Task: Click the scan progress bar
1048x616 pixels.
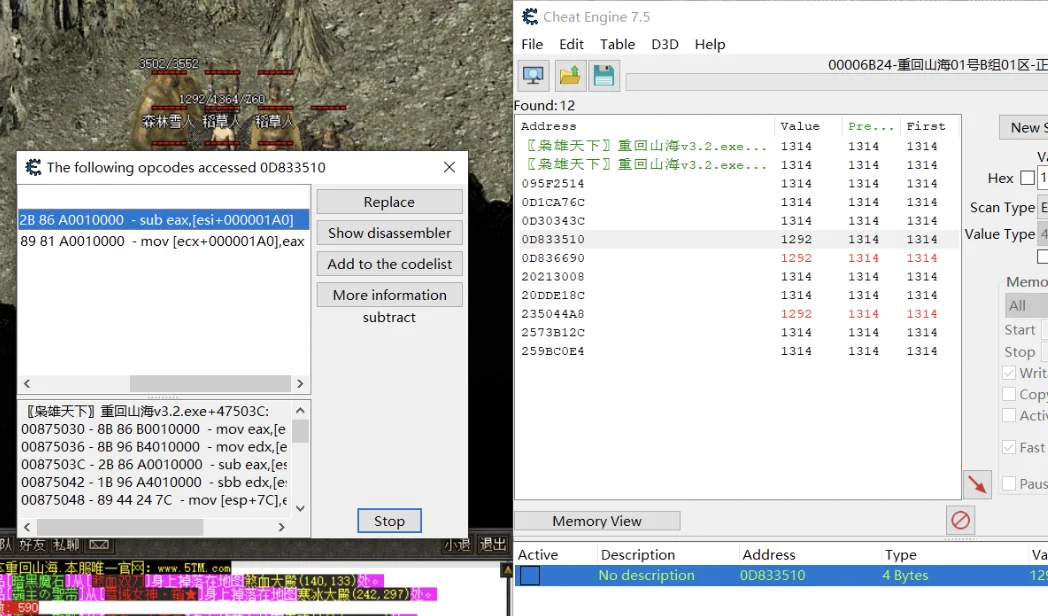Action: (836, 82)
